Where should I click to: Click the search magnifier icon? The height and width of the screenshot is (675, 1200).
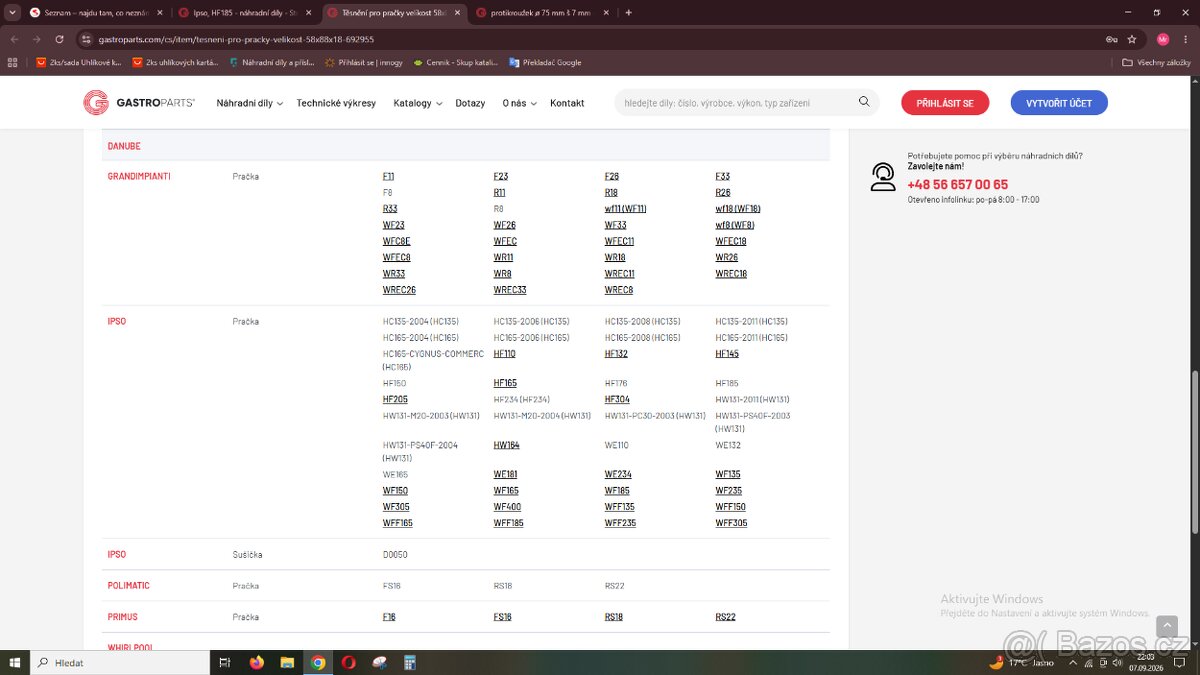[864, 102]
